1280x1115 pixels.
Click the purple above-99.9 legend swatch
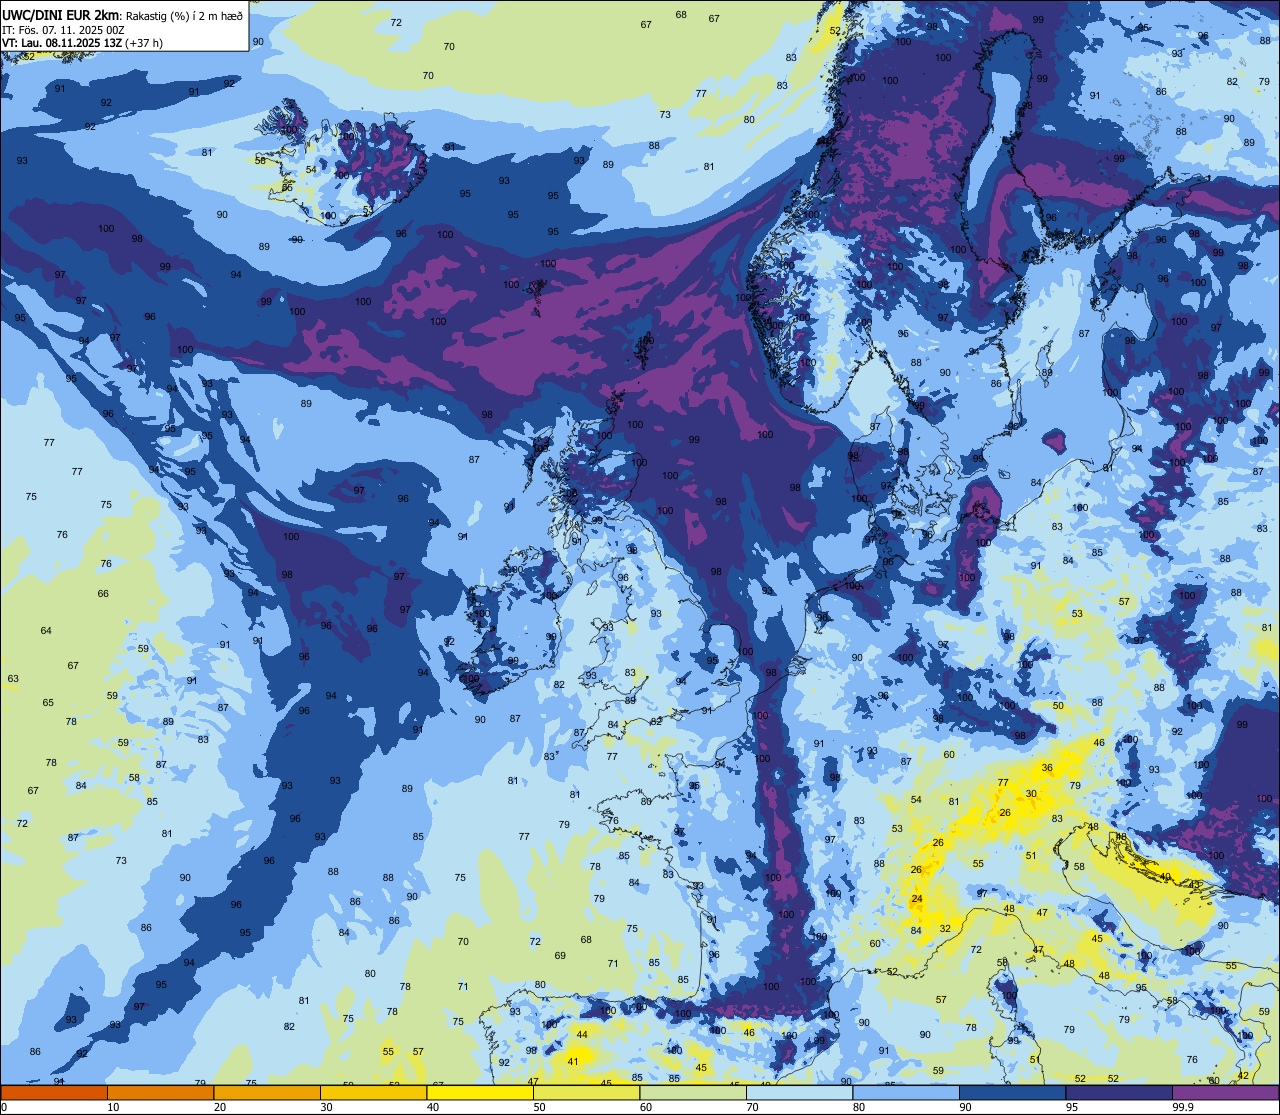pos(1225,1092)
